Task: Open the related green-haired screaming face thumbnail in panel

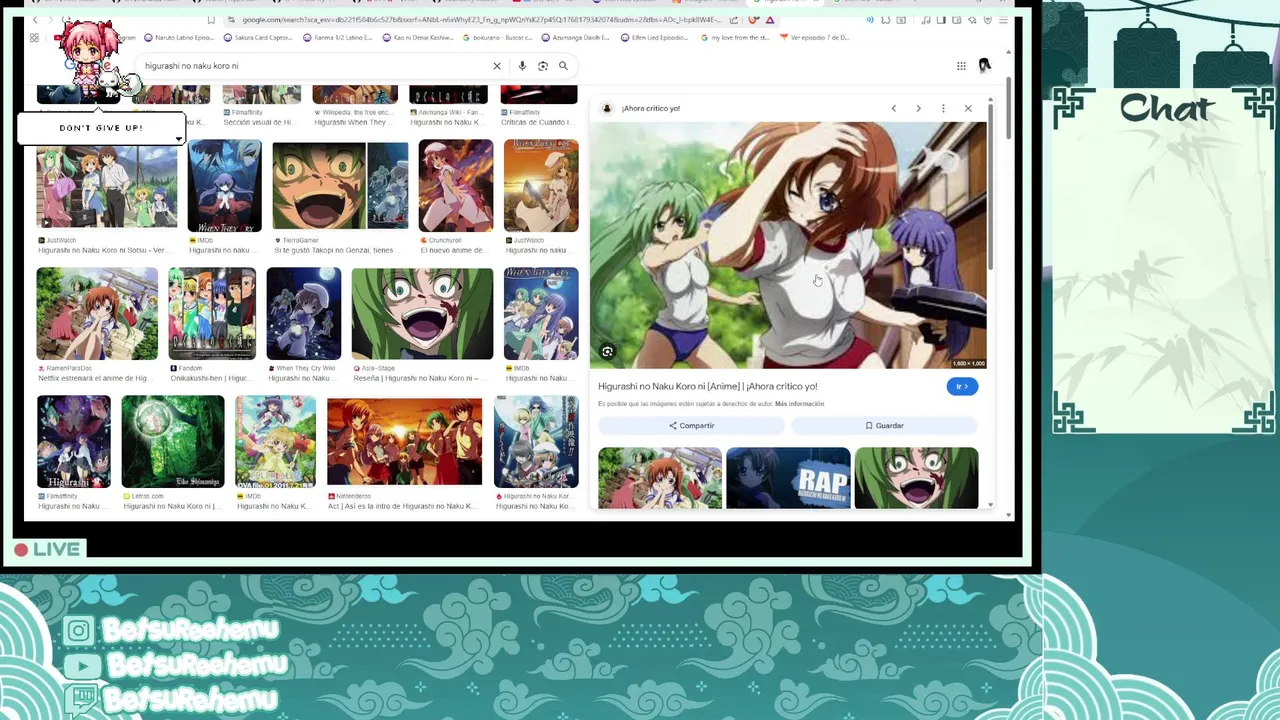Action: click(916, 478)
